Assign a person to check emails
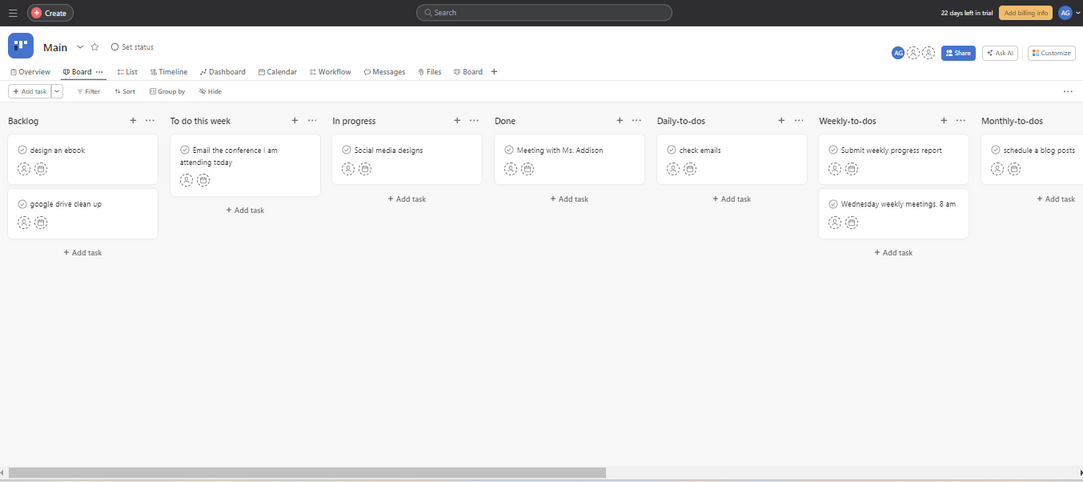Viewport: 1083px width, 482px height. pos(673,168)
